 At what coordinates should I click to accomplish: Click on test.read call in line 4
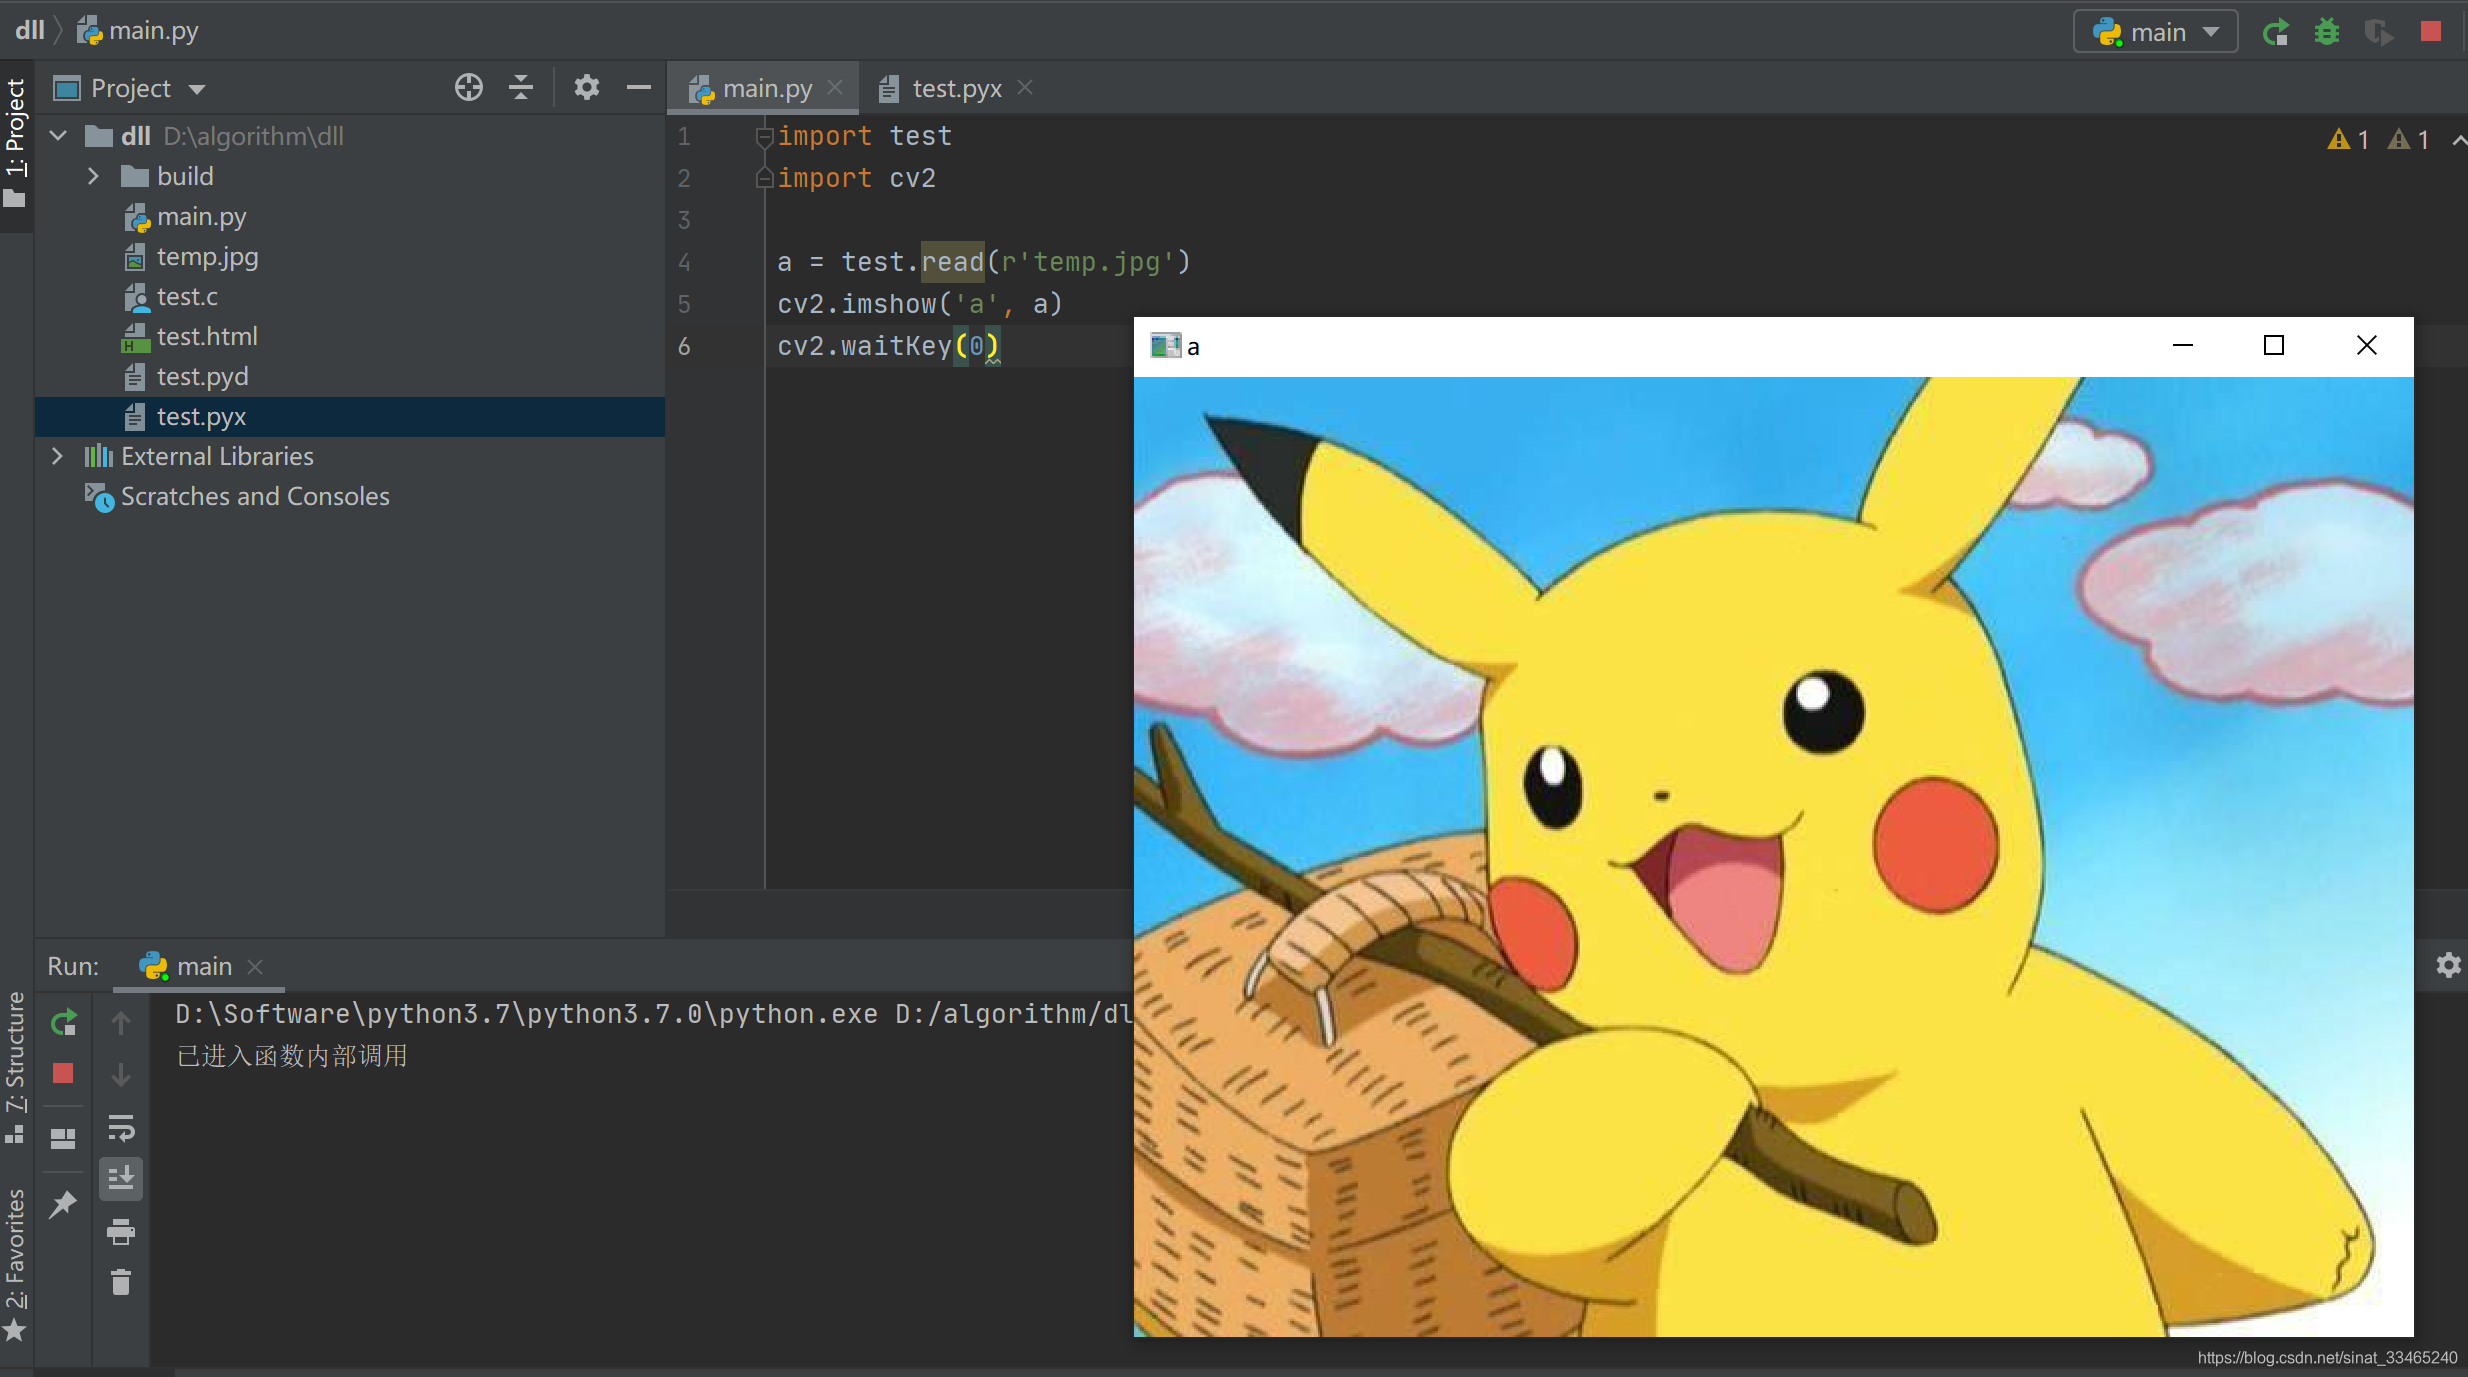tap(913, 262)
